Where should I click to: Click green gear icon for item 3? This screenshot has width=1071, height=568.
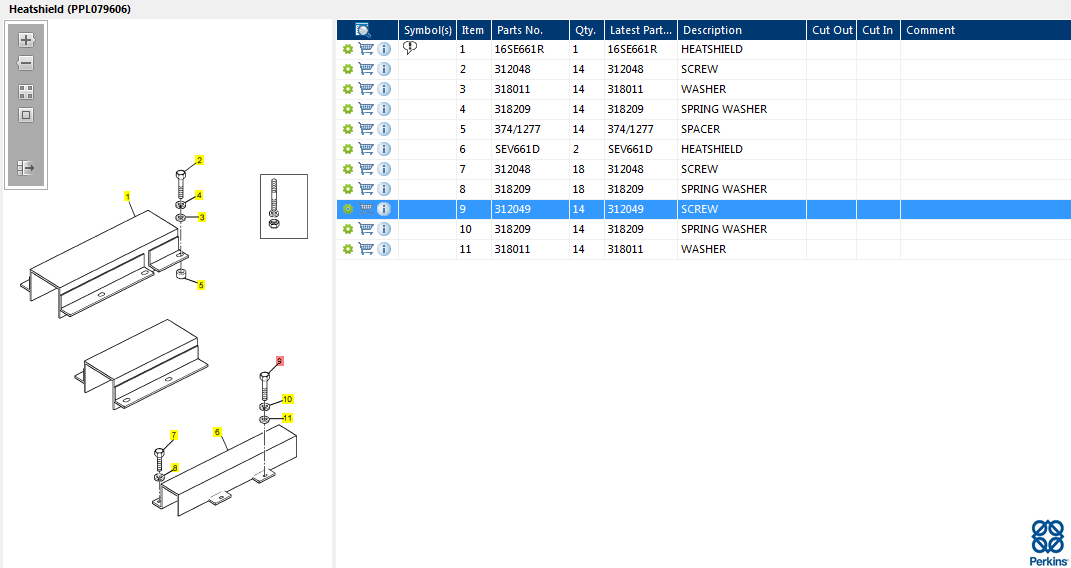click(348, 89)
